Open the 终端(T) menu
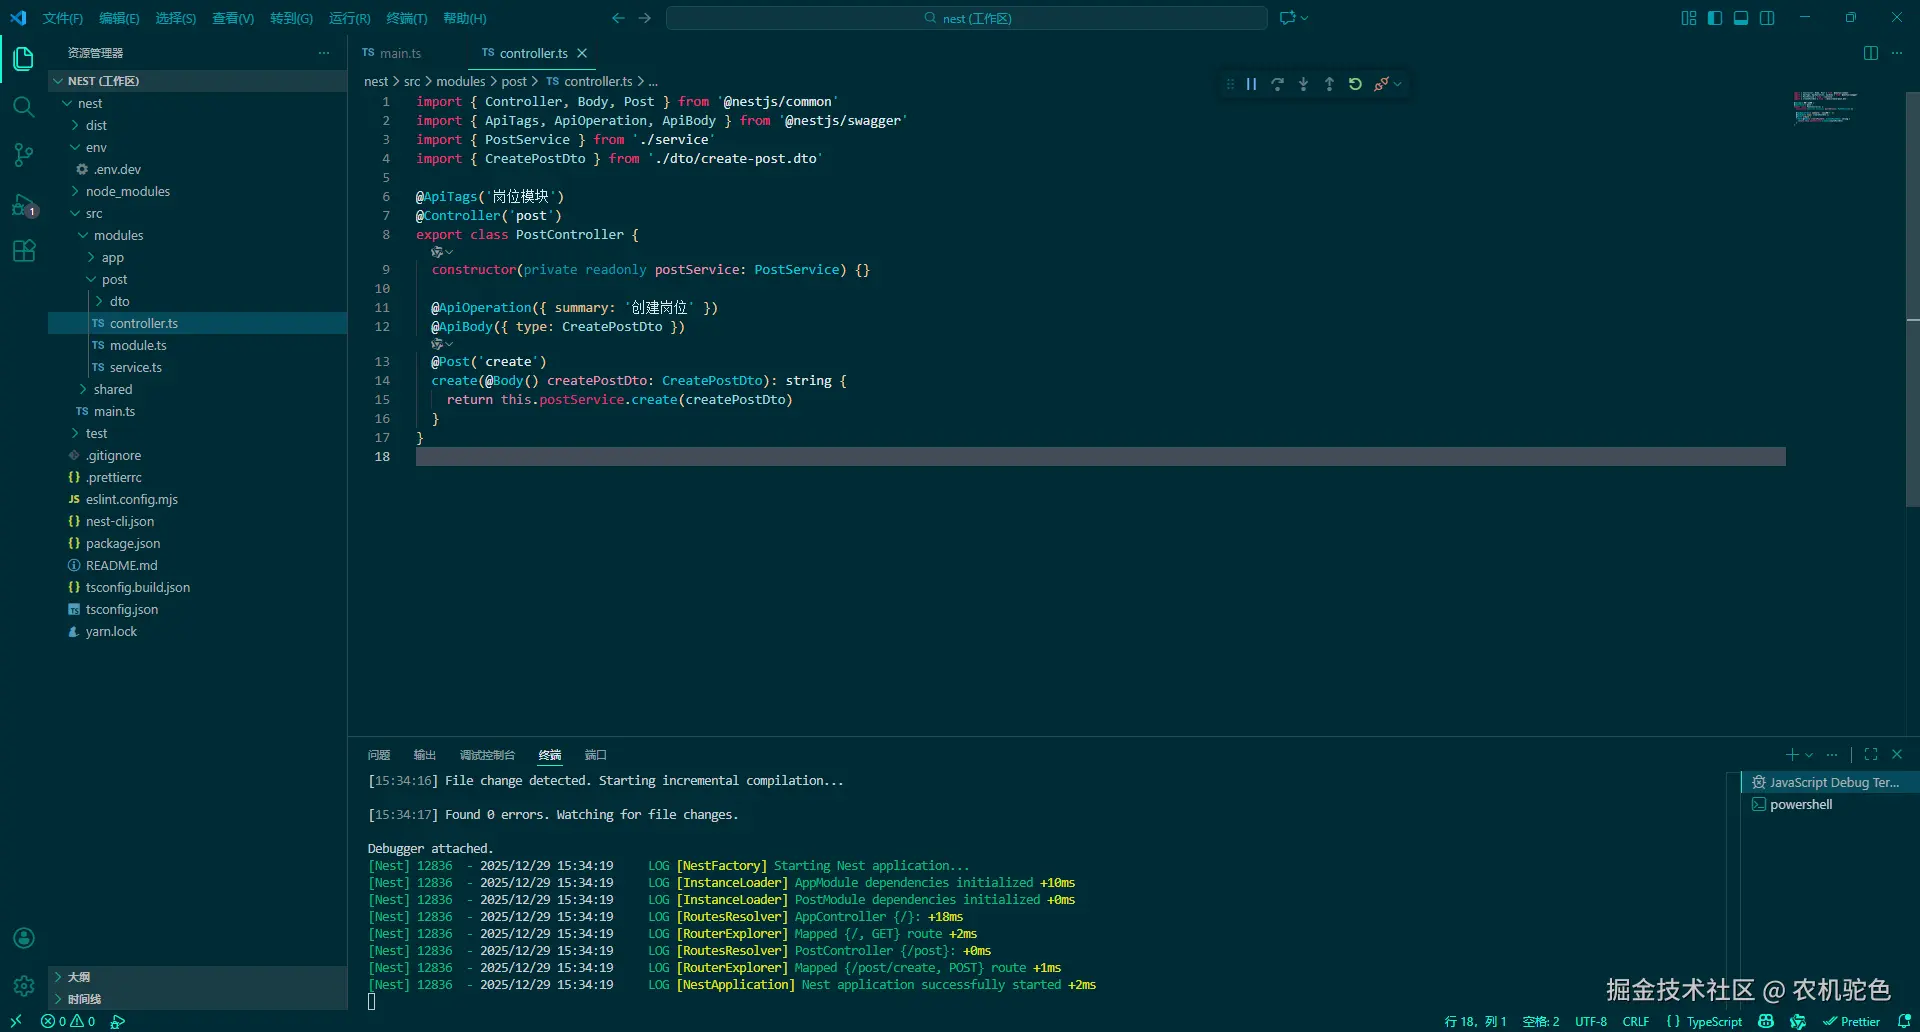This screenshot has width=1920, height=1032. point(406,18)
